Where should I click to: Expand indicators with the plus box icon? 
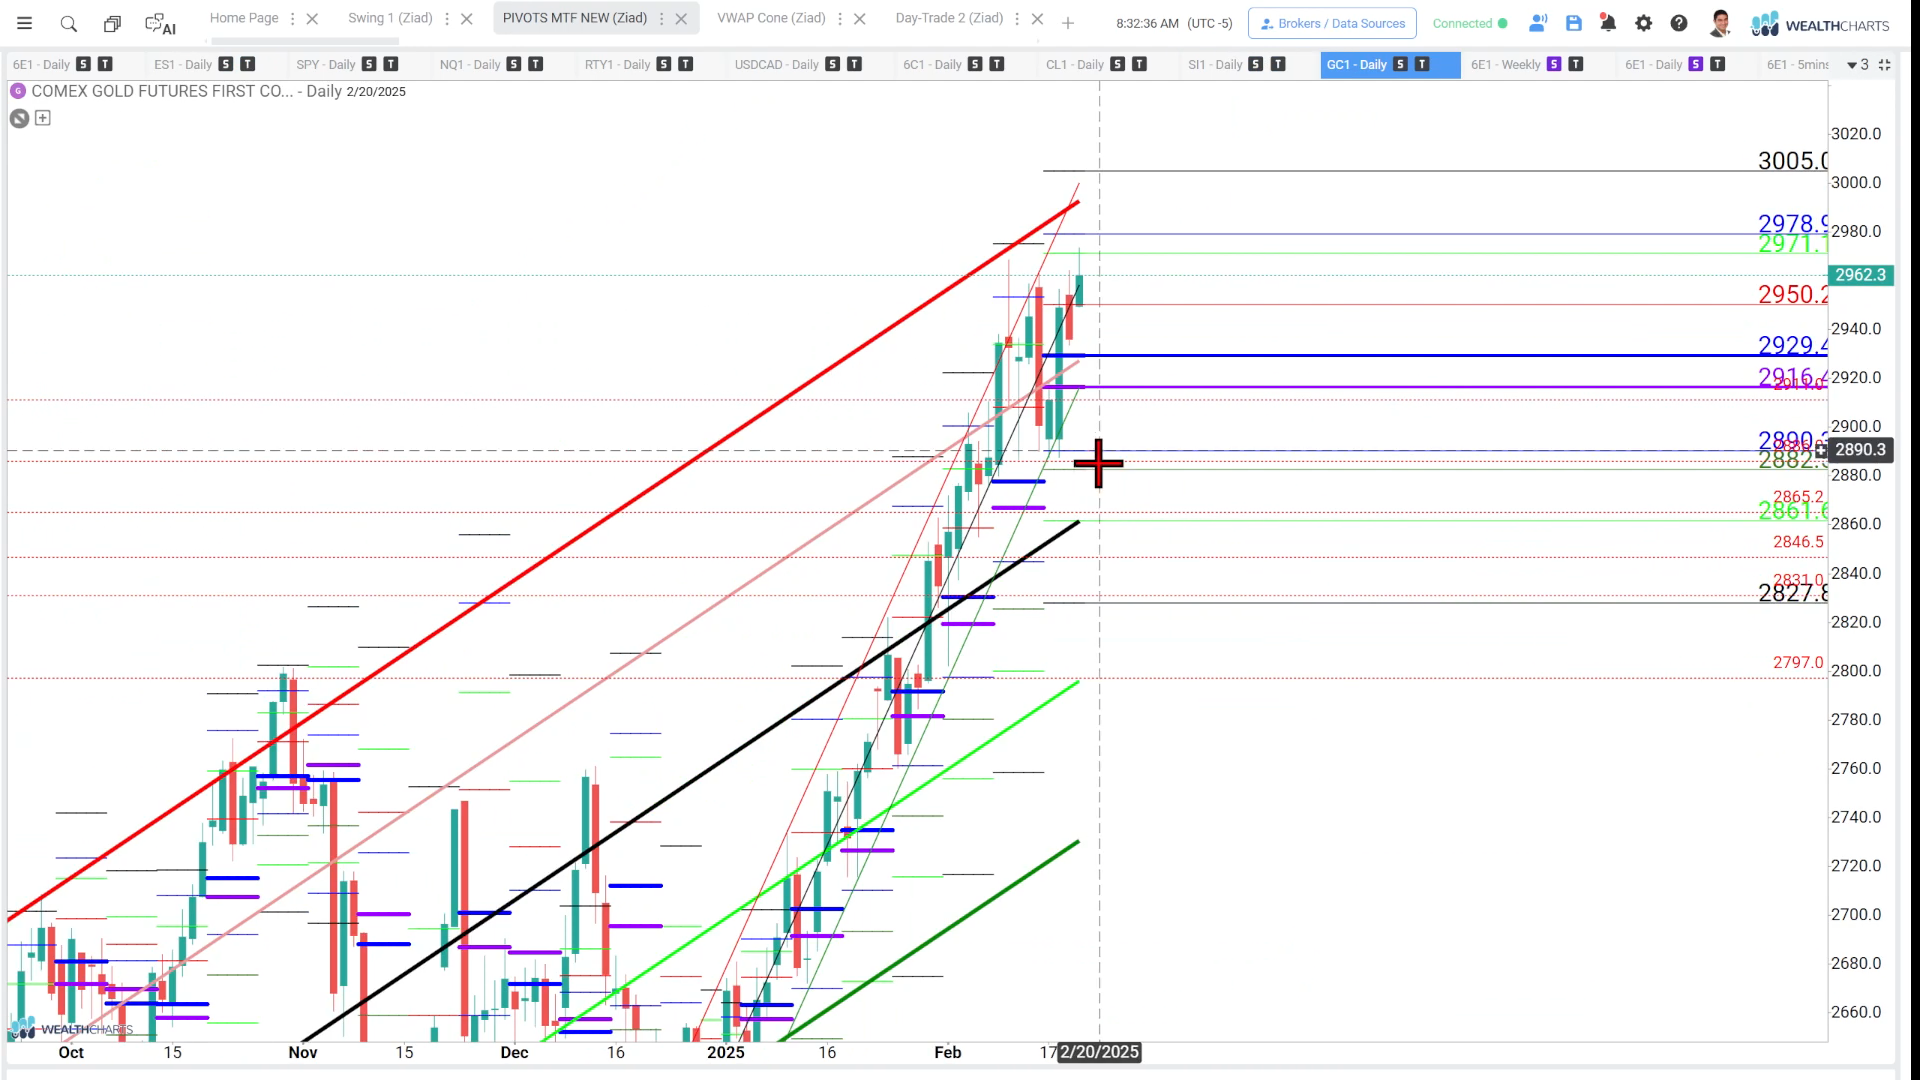[43, 118]
